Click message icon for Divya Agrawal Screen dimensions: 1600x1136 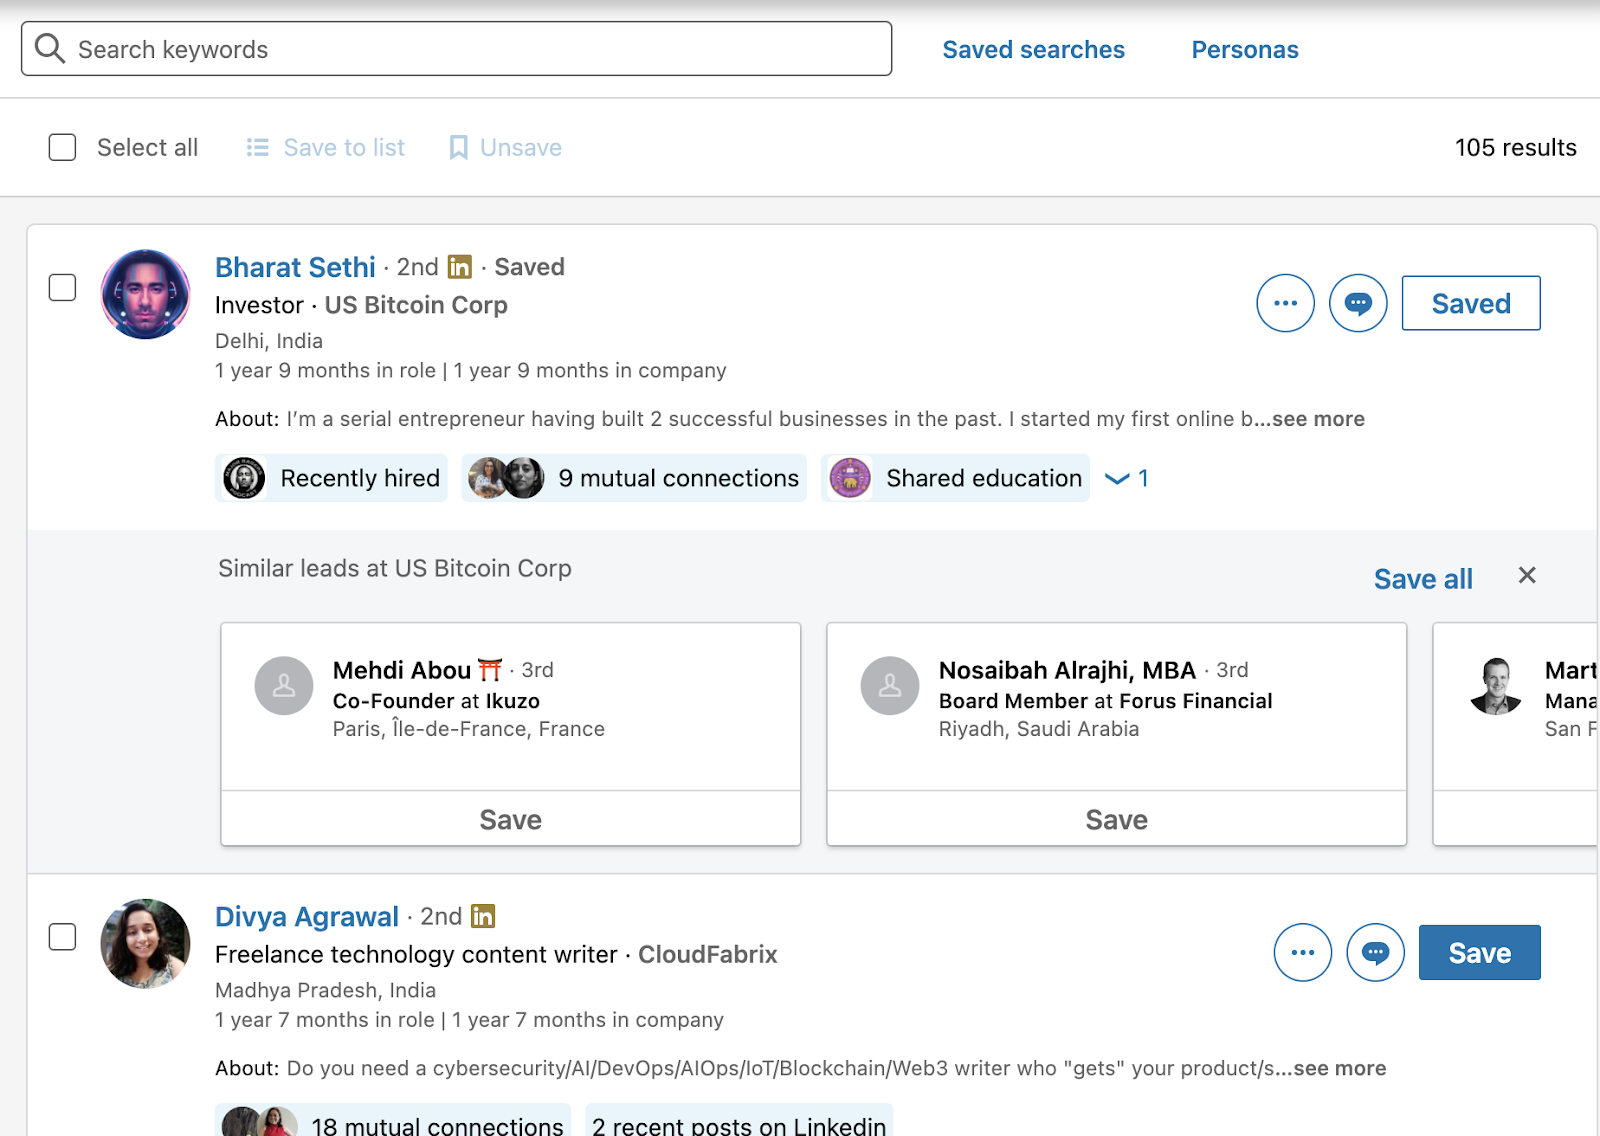pos(1375,952)
